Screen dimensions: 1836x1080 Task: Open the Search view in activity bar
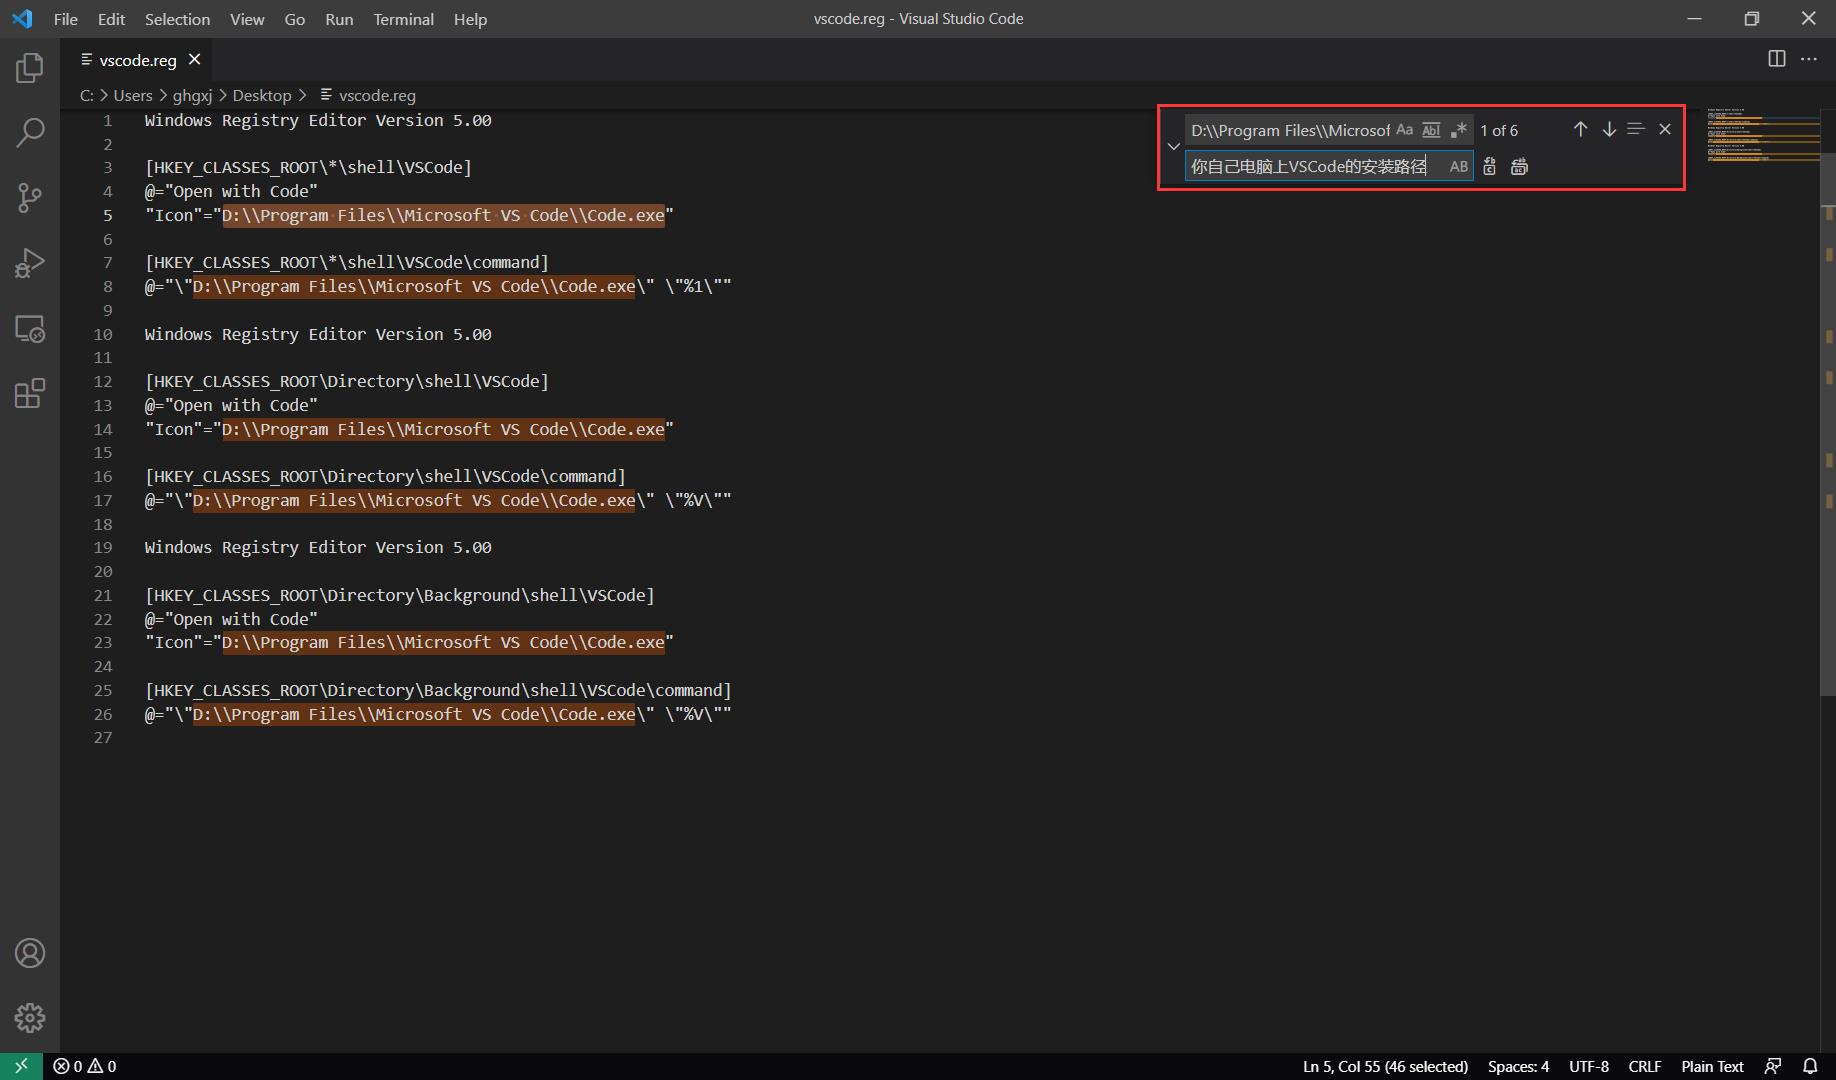point(30,132)
